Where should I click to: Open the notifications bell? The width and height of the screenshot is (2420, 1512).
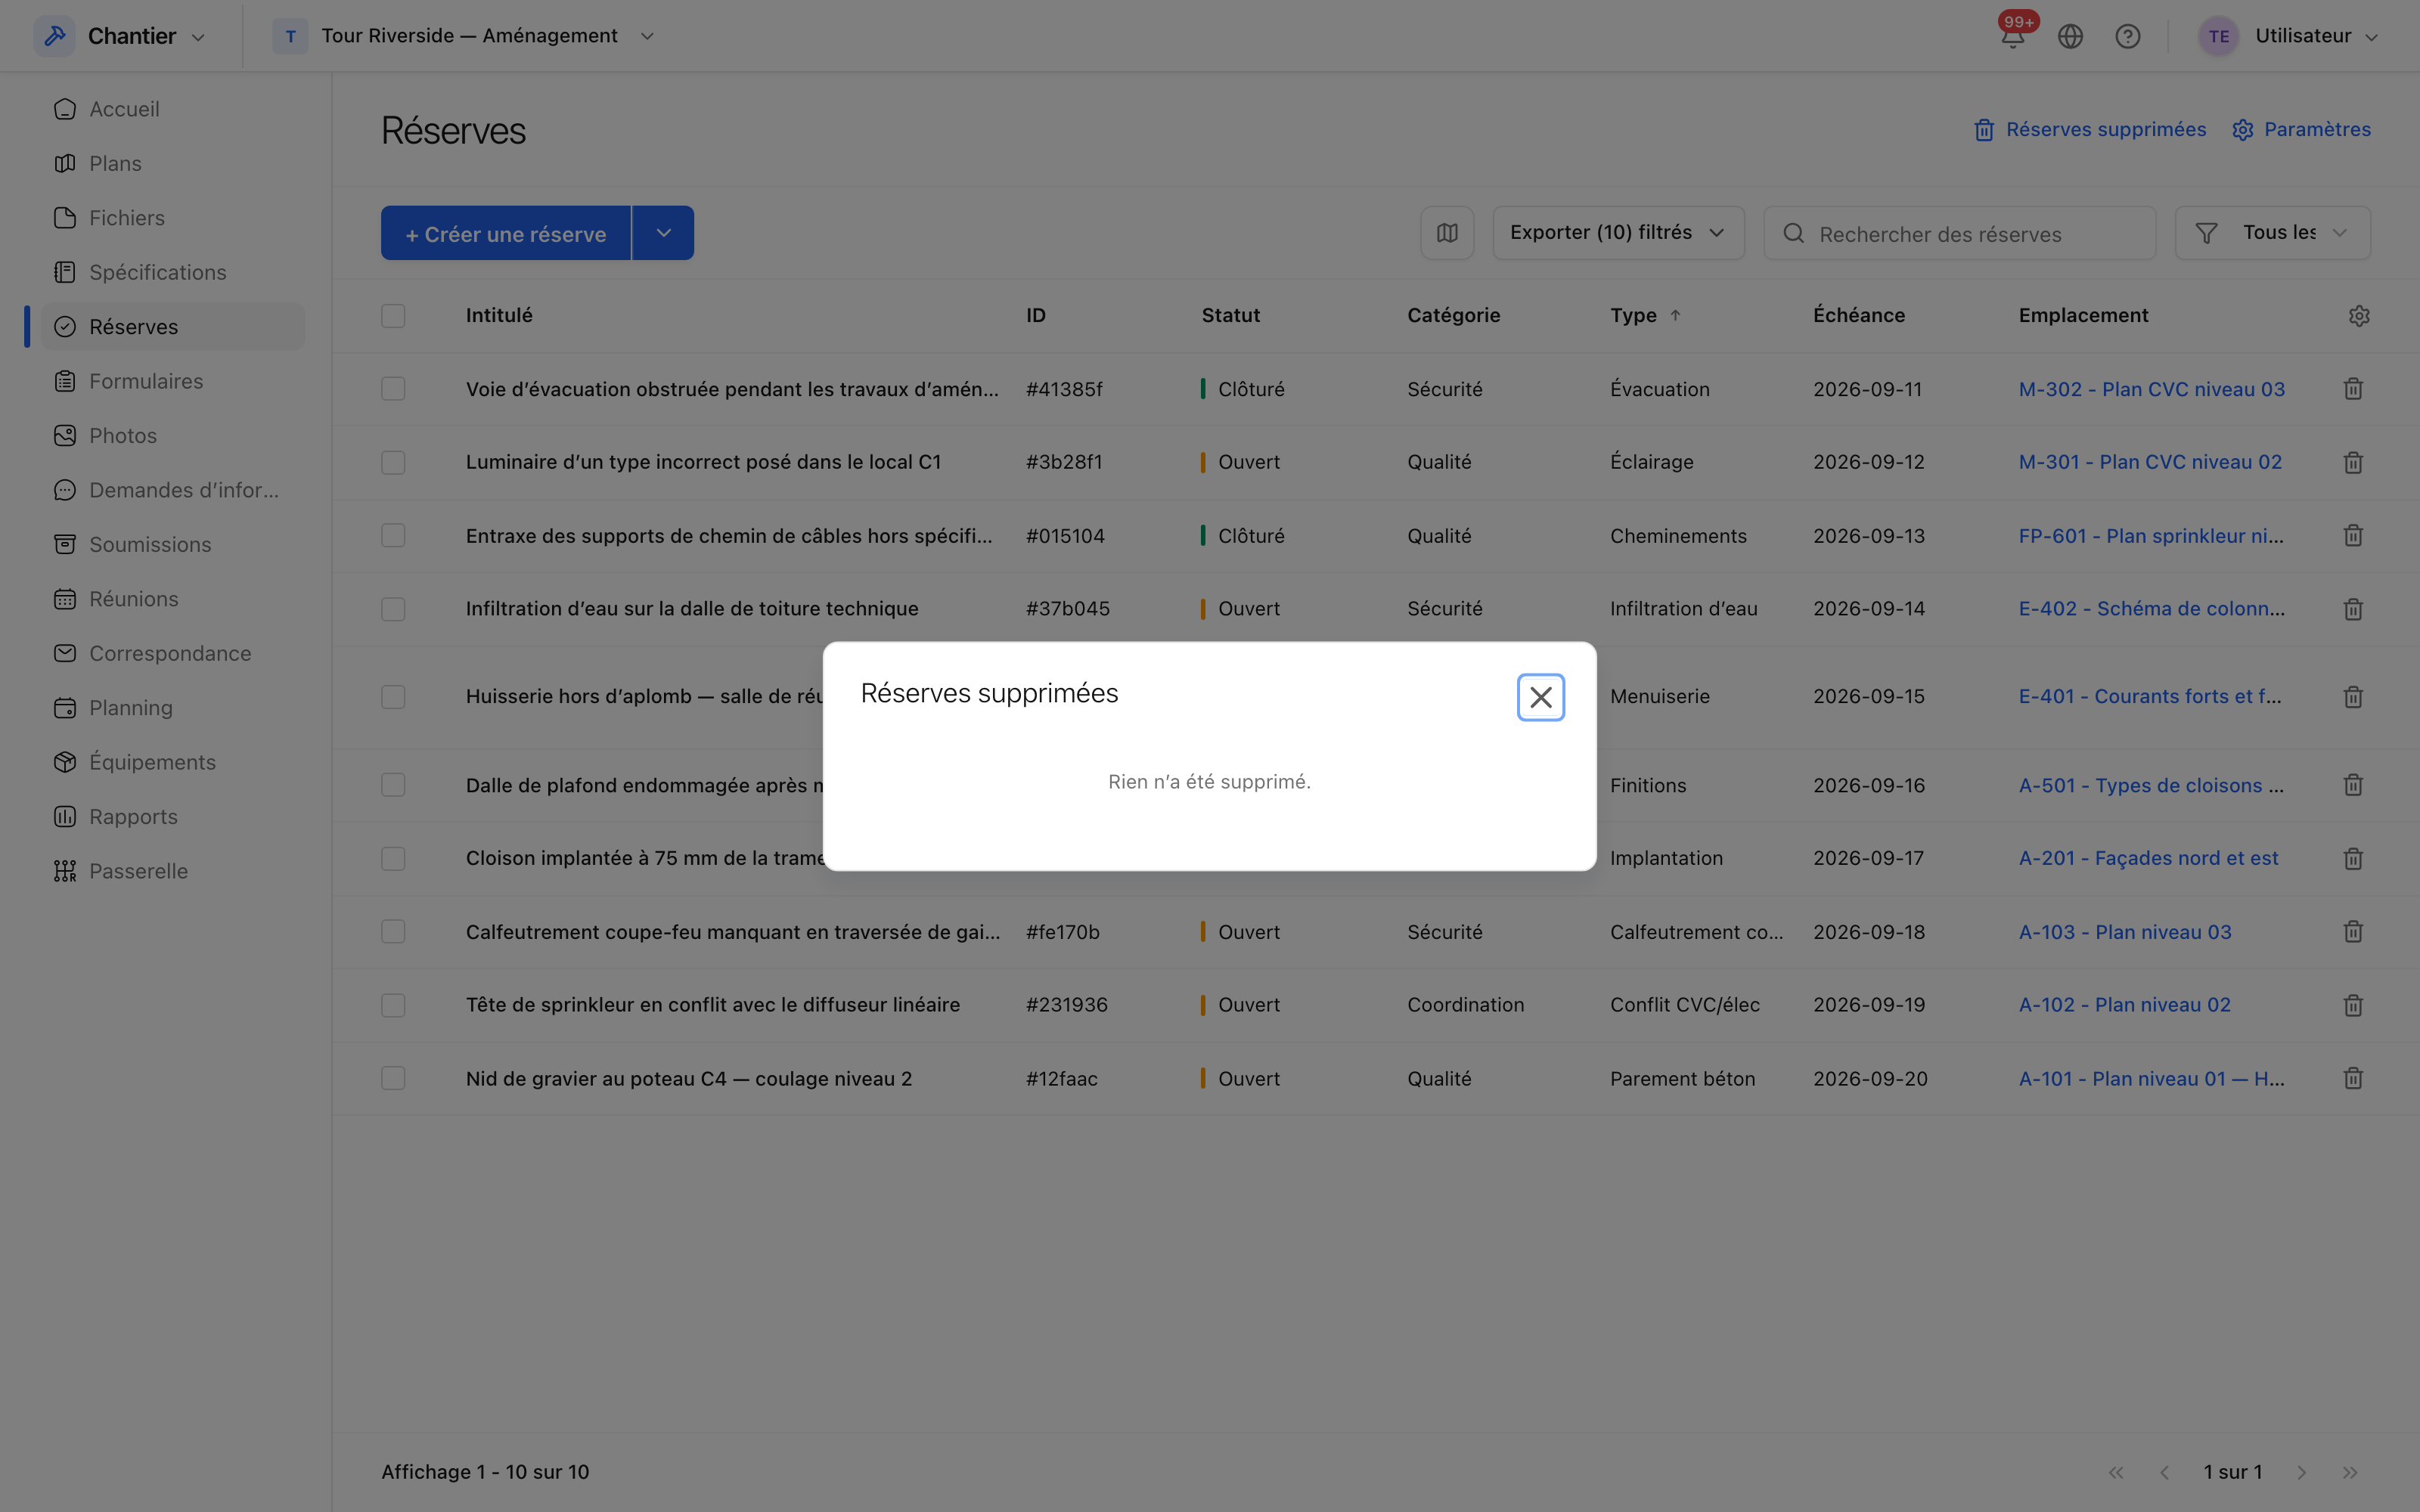(2012, 36)
